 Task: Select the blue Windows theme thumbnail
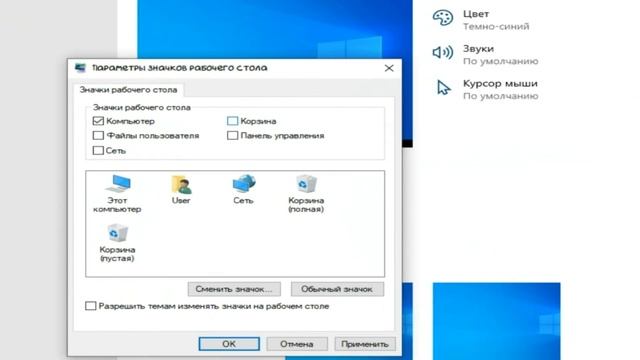tap(496, 321)
